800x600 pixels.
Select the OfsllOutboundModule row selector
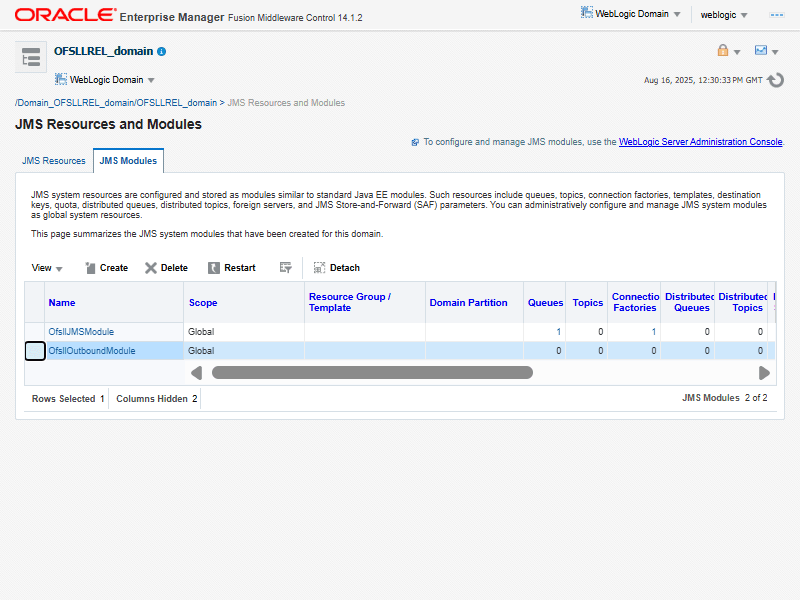pos(35,351)
